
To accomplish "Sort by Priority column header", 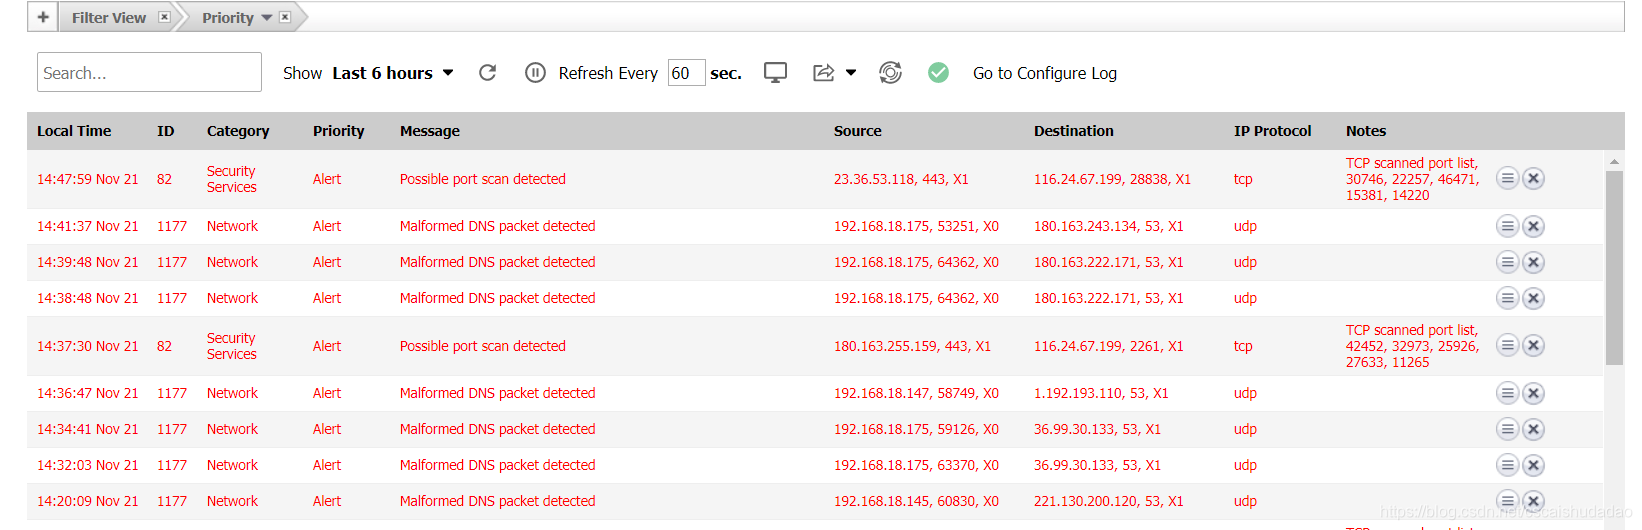I will 339,131.
